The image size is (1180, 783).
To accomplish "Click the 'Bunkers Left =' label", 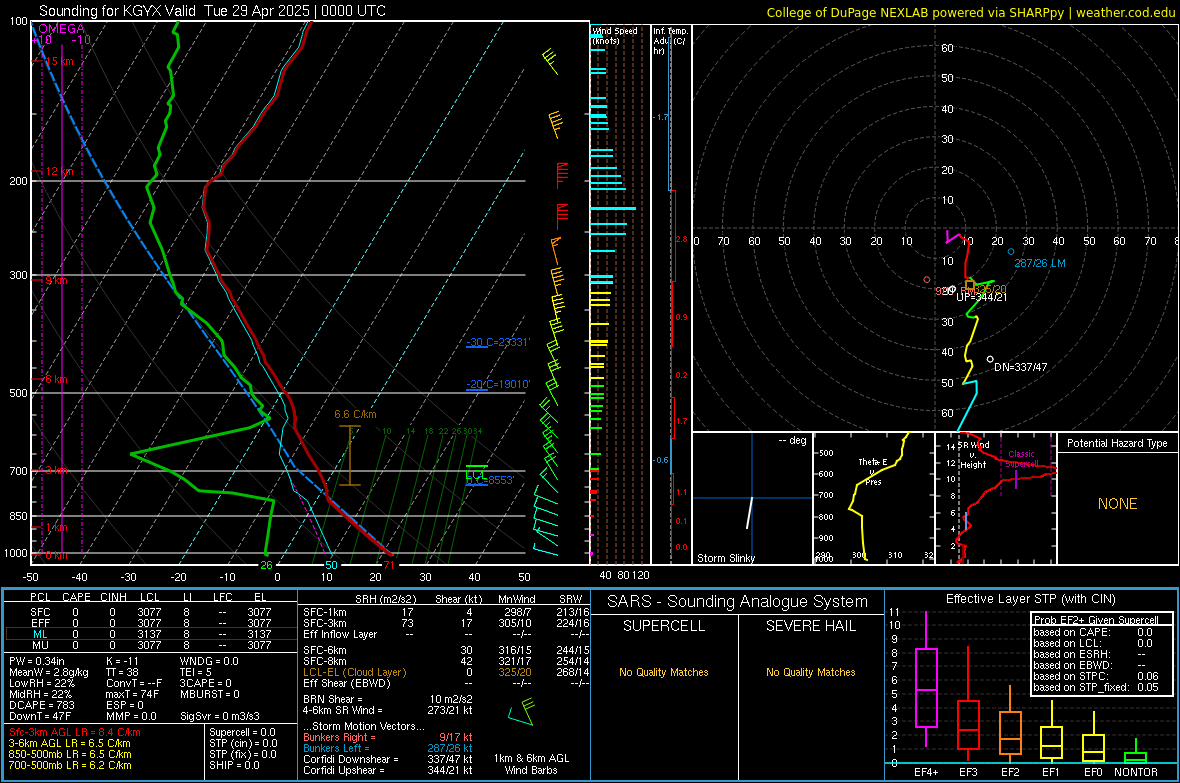I will click(336, 748).
